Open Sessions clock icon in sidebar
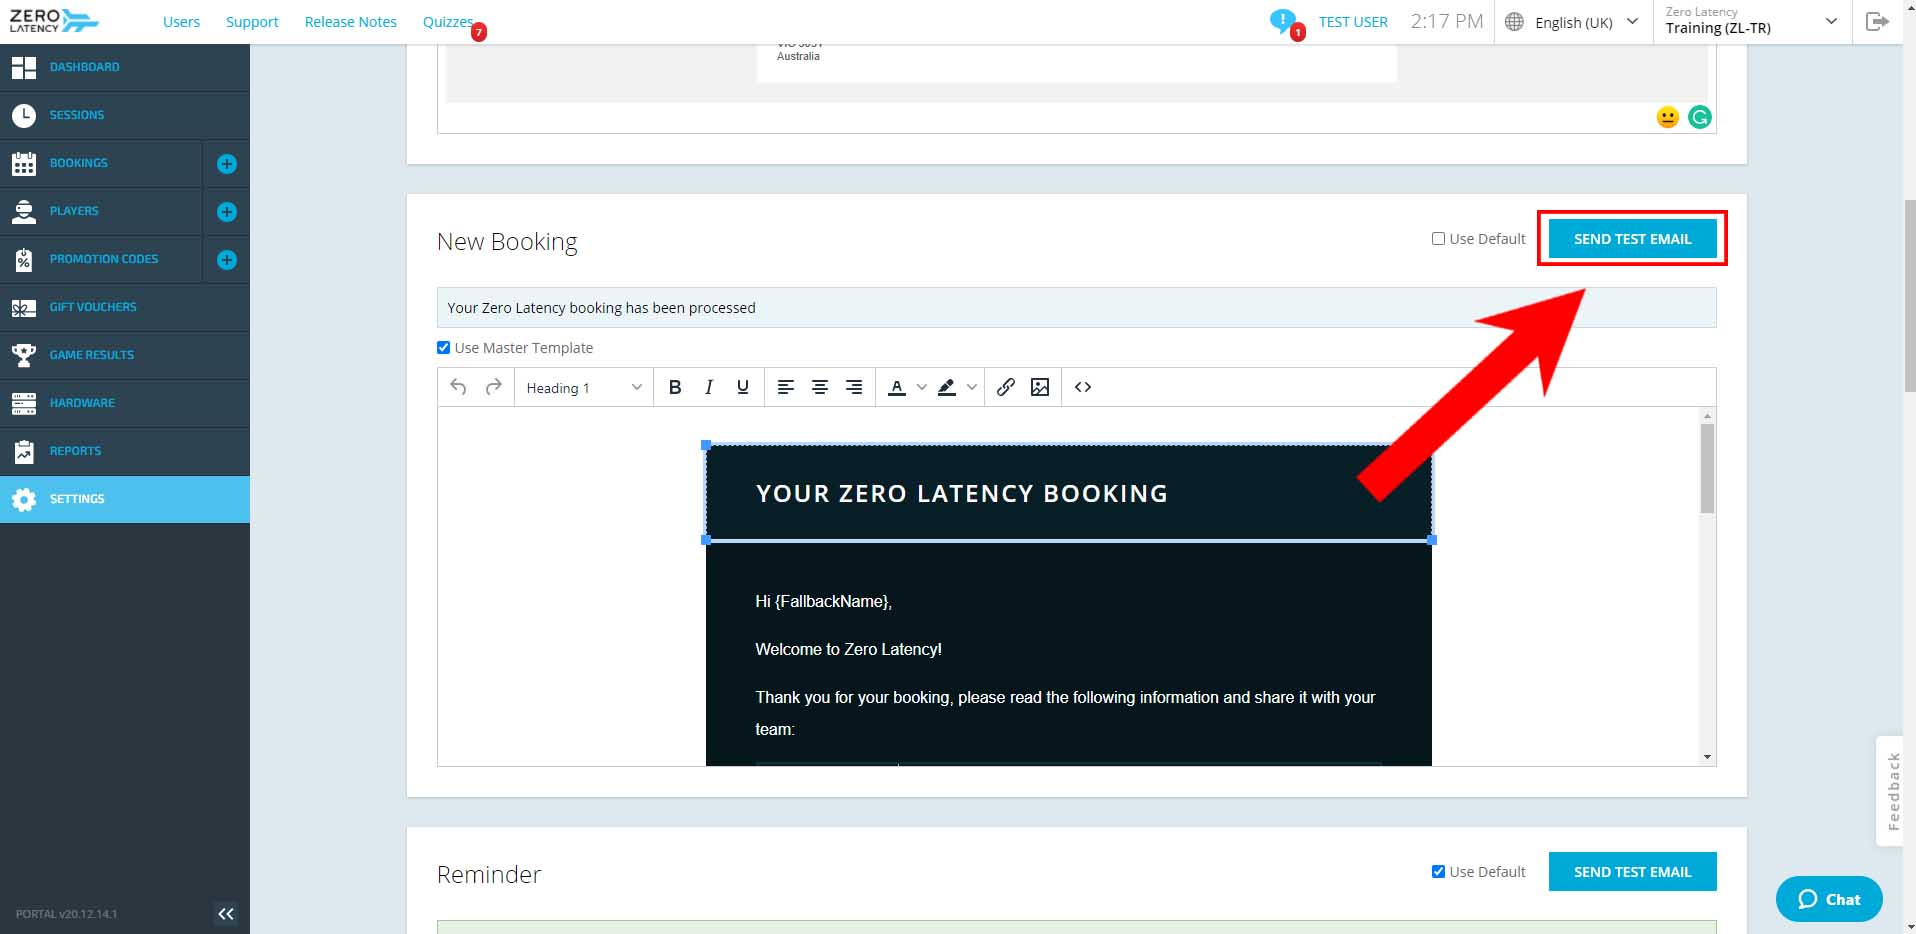Screen dimensions: 1916x934 (x=24, y=115)
